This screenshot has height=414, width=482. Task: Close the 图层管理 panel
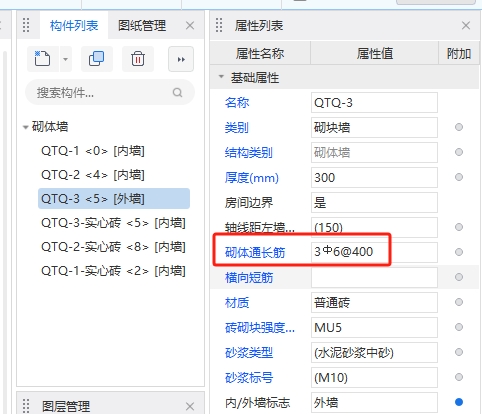coord(190,406)
